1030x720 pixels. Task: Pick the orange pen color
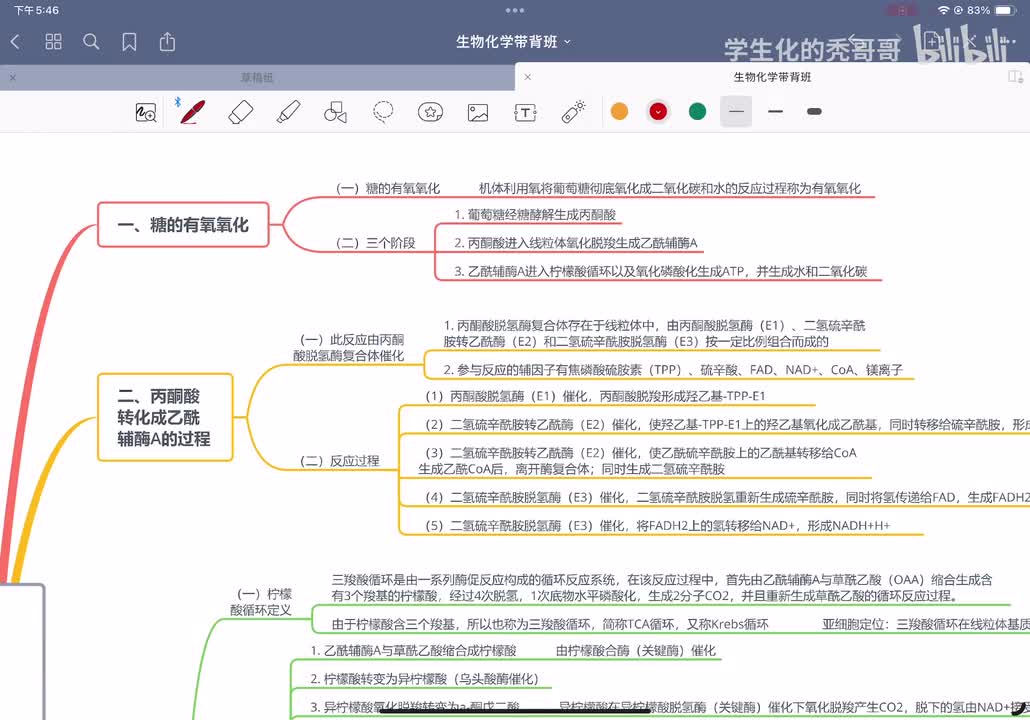619,112
